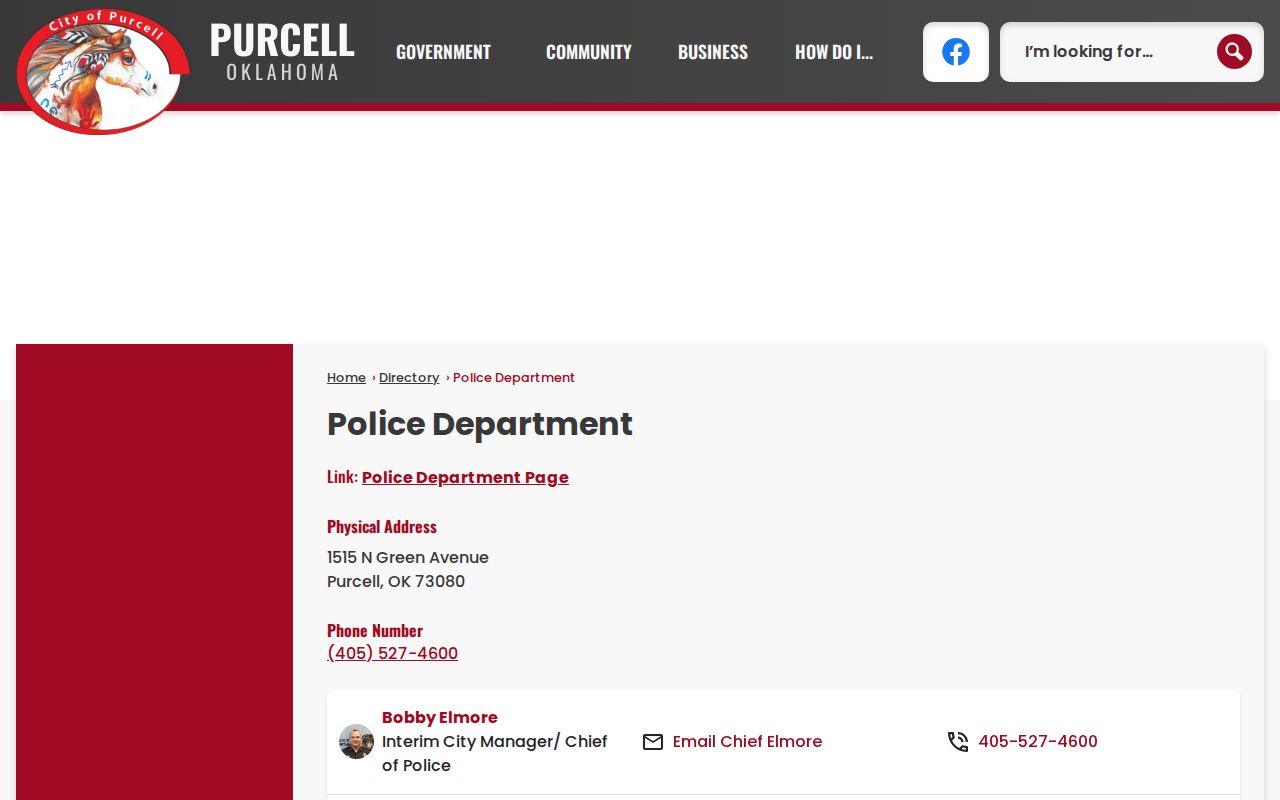Go to the Home breadcrumb link

pos(346,378)
